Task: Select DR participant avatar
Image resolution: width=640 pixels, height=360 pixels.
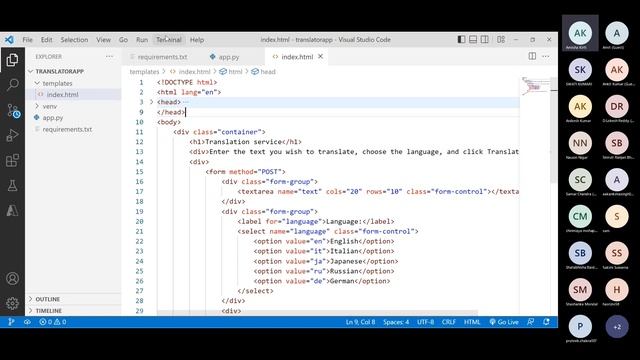Action: (x=616, y=107)
